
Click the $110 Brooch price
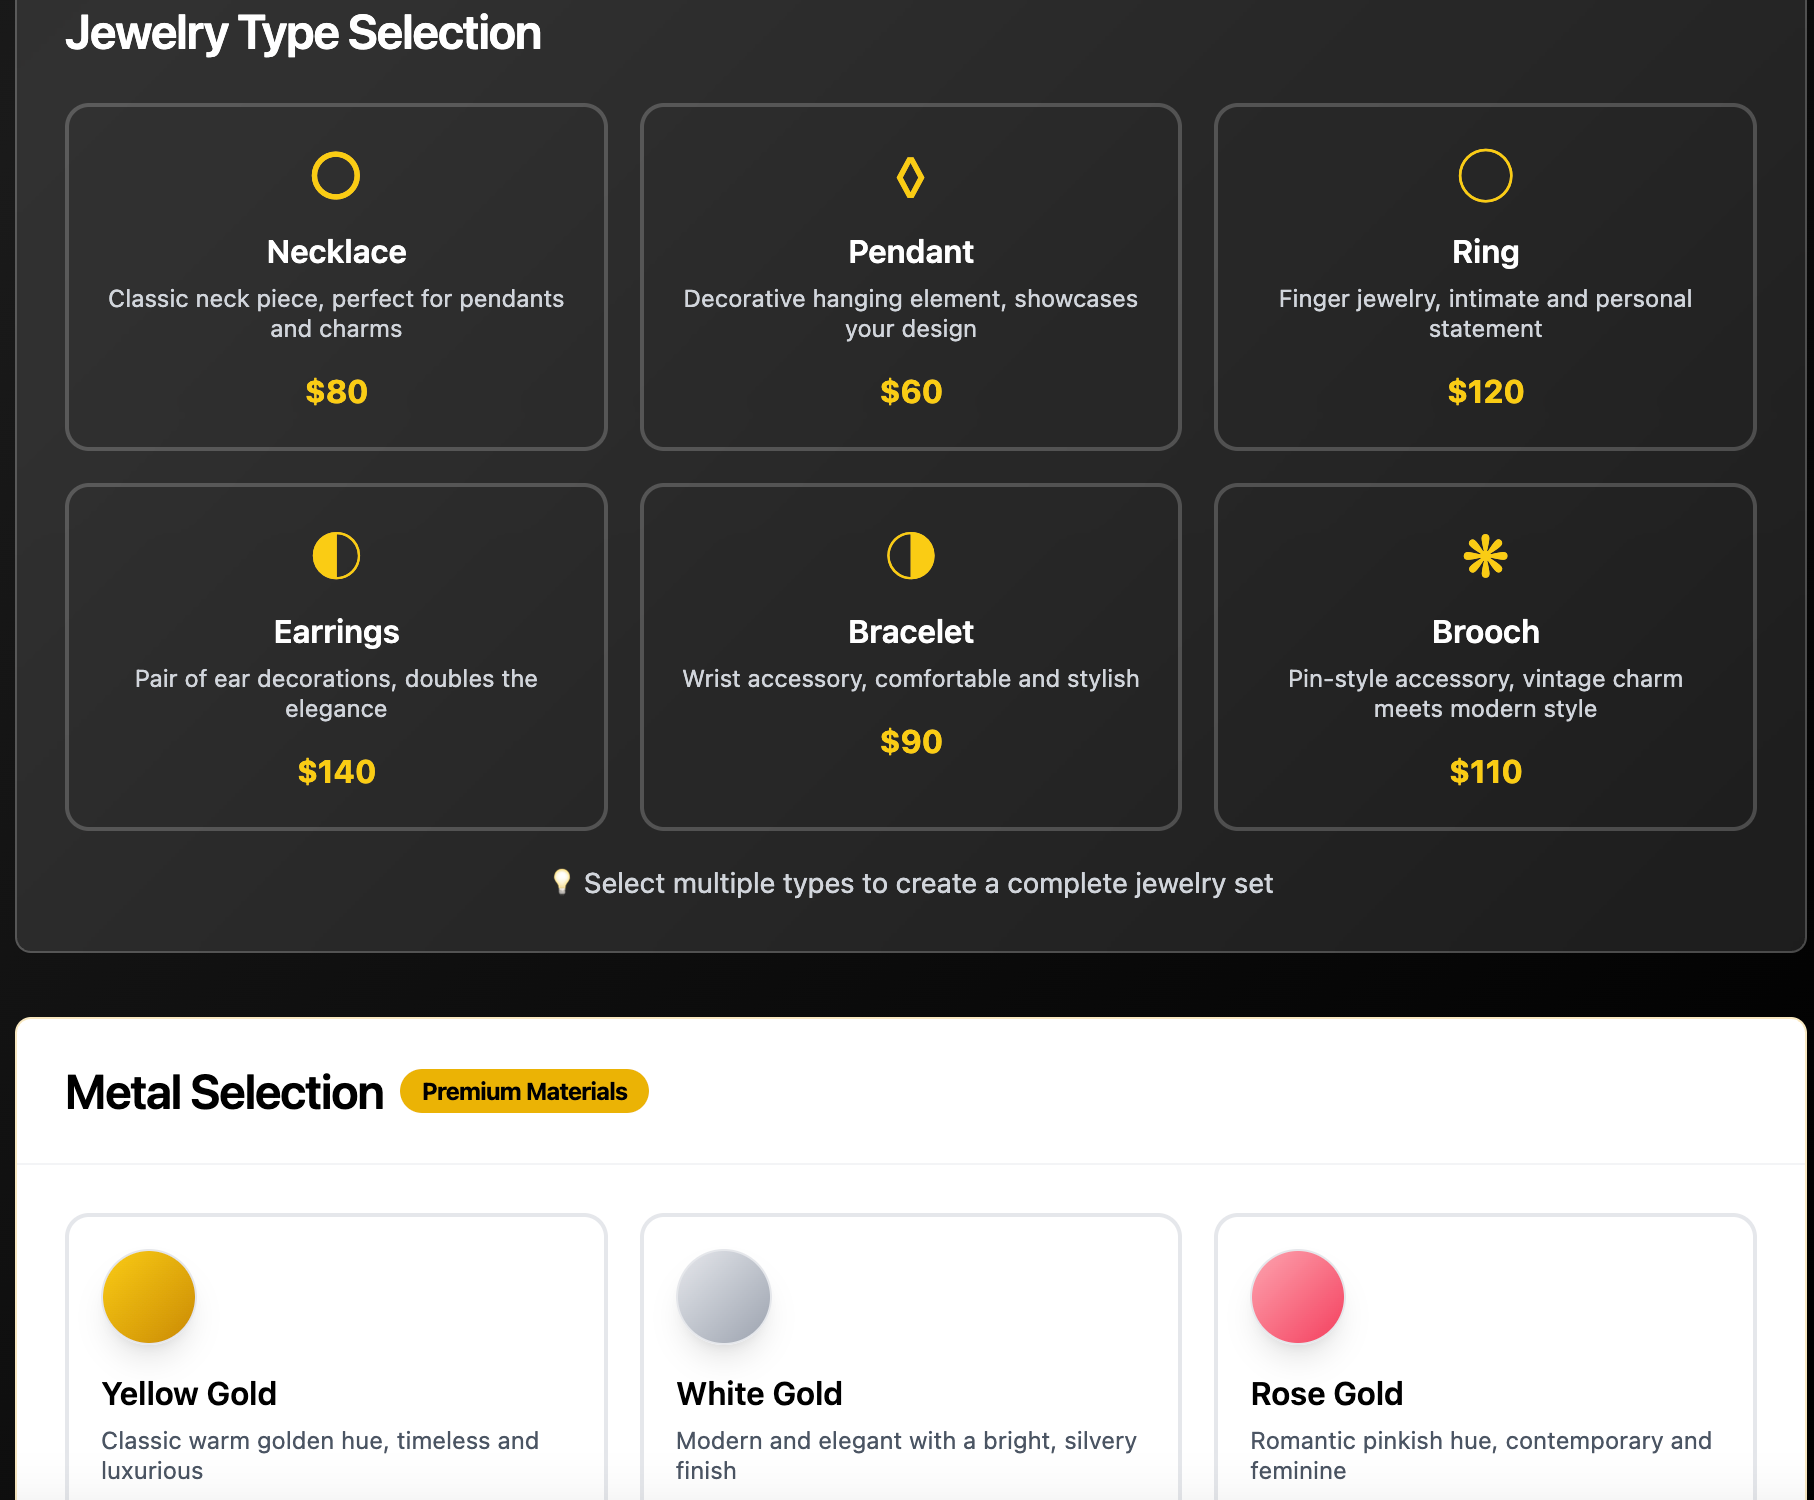1485,772
